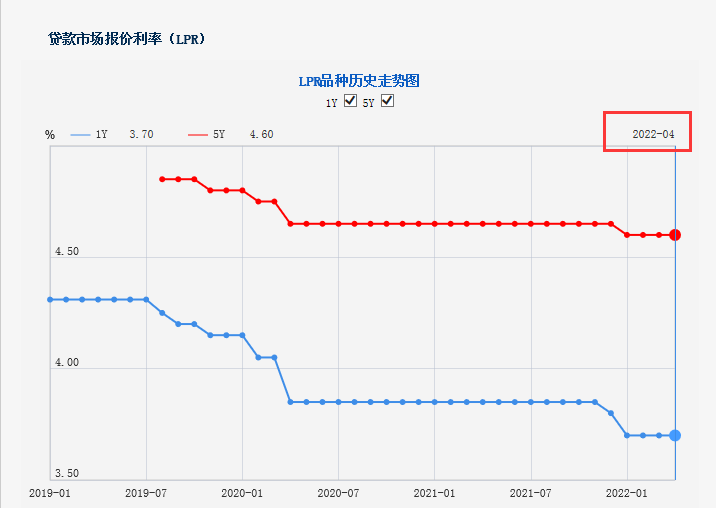Click the first red 5Y data point
716x508 pixels.
pos(162,179)
